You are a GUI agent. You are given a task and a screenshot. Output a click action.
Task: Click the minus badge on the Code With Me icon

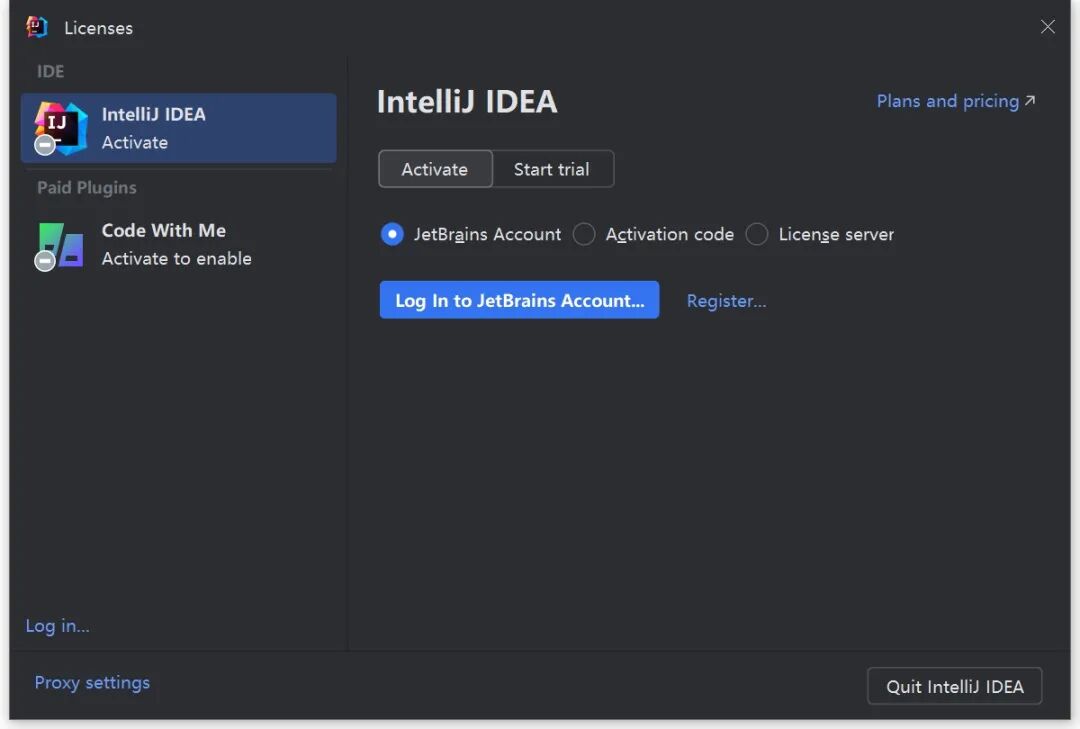45,261
